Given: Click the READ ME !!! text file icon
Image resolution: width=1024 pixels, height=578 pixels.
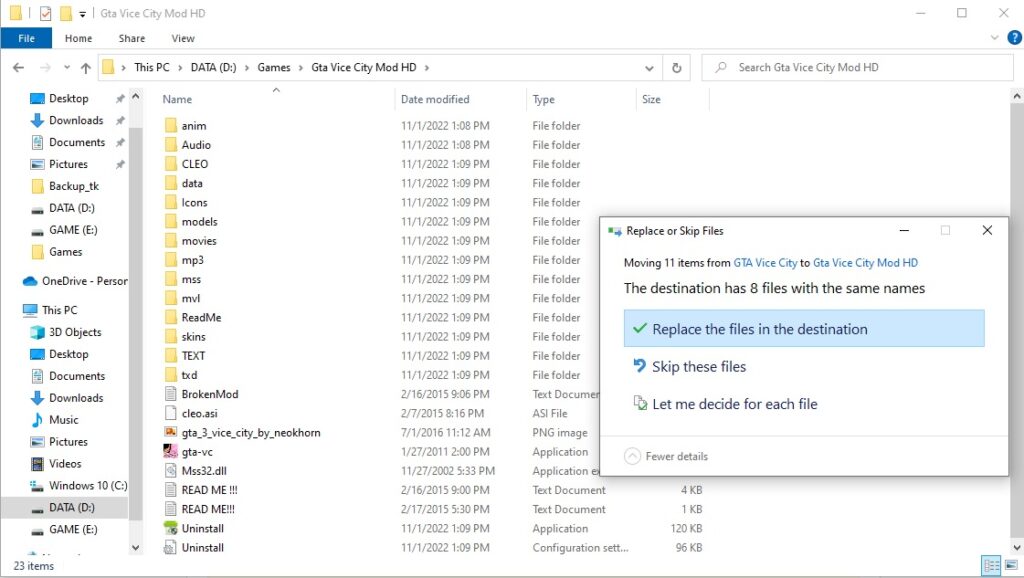Looking at the screenshot, I should 170,490.
